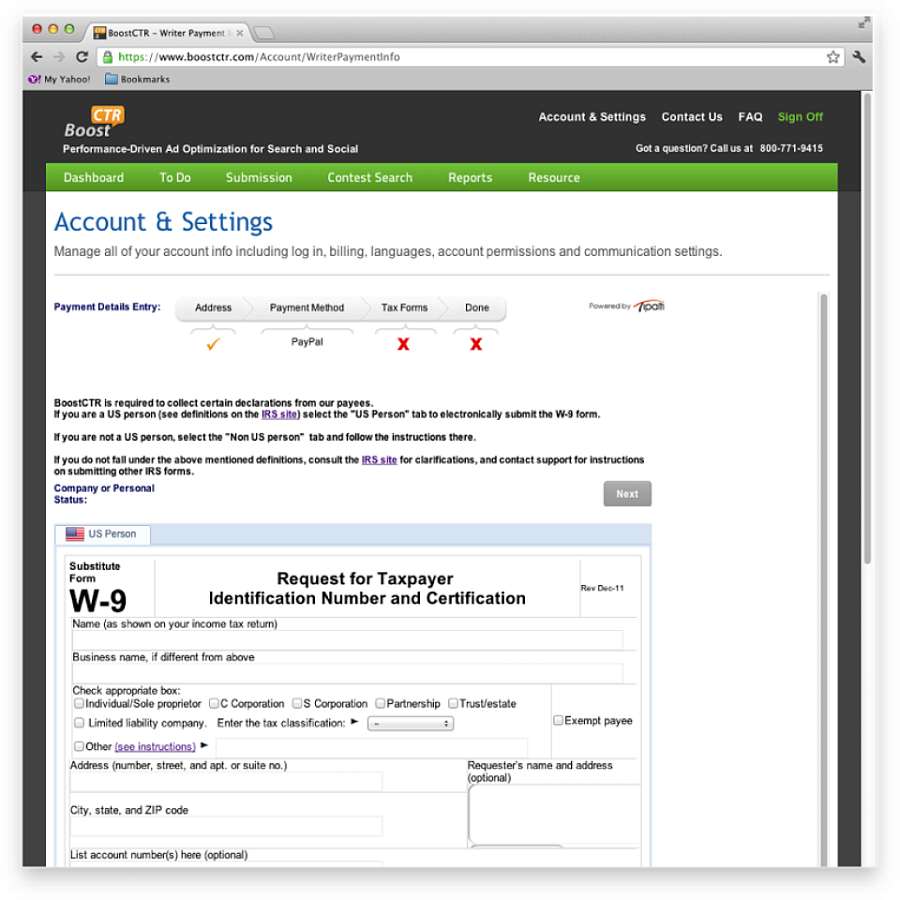The width and height of the screenshot is (900, 900).
Task: Follow the see instructions link
Action: 155,746
